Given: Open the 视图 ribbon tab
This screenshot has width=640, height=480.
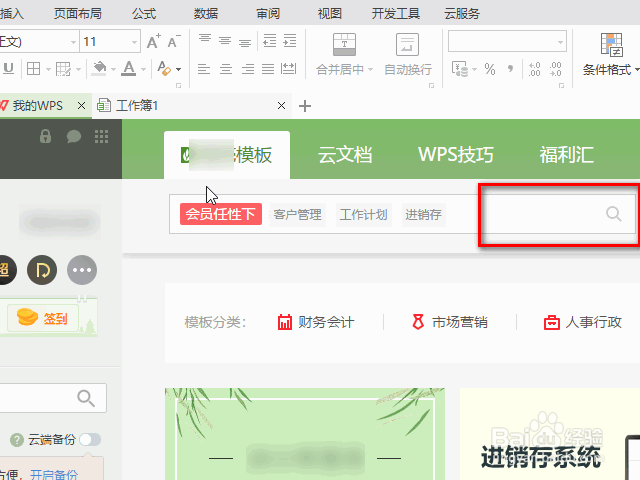Looking at the screenshot, I should (329, 13).
